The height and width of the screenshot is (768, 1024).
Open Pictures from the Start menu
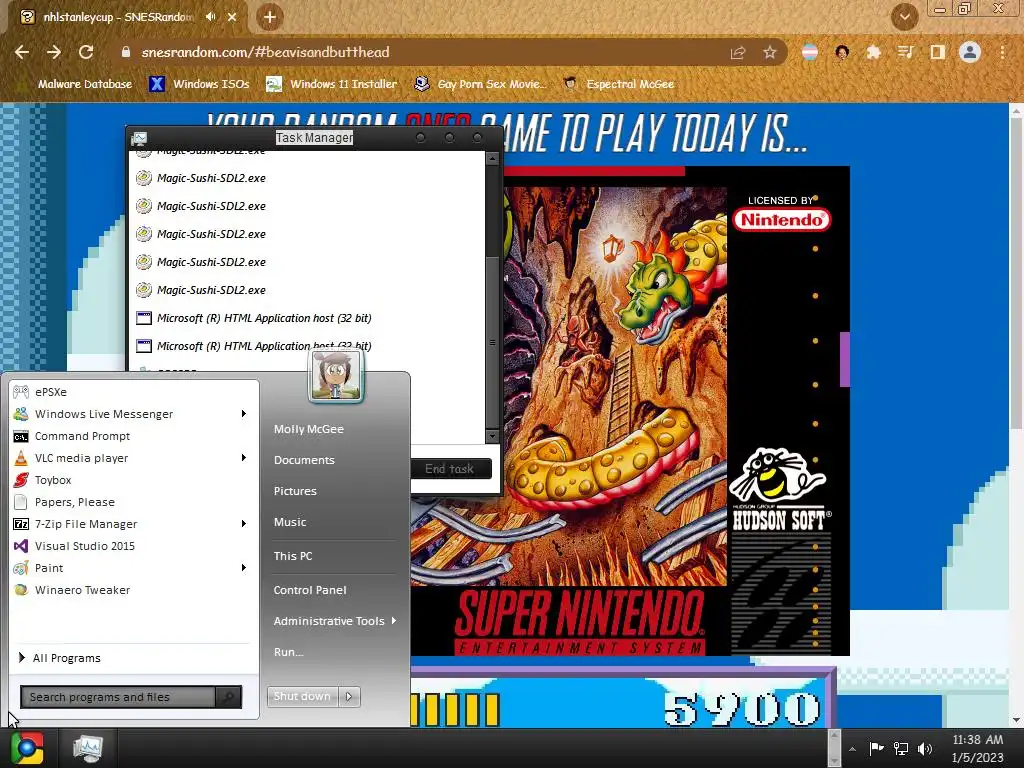(x=295, y=491)
